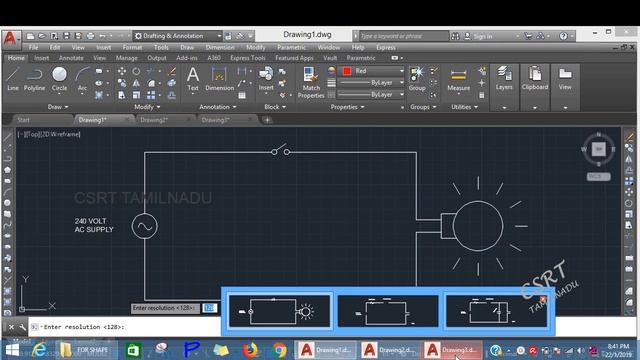This screenshot has width=640, height=360.
Task: Switch to the Annotate ribbon tab
Action: (71, 58)
